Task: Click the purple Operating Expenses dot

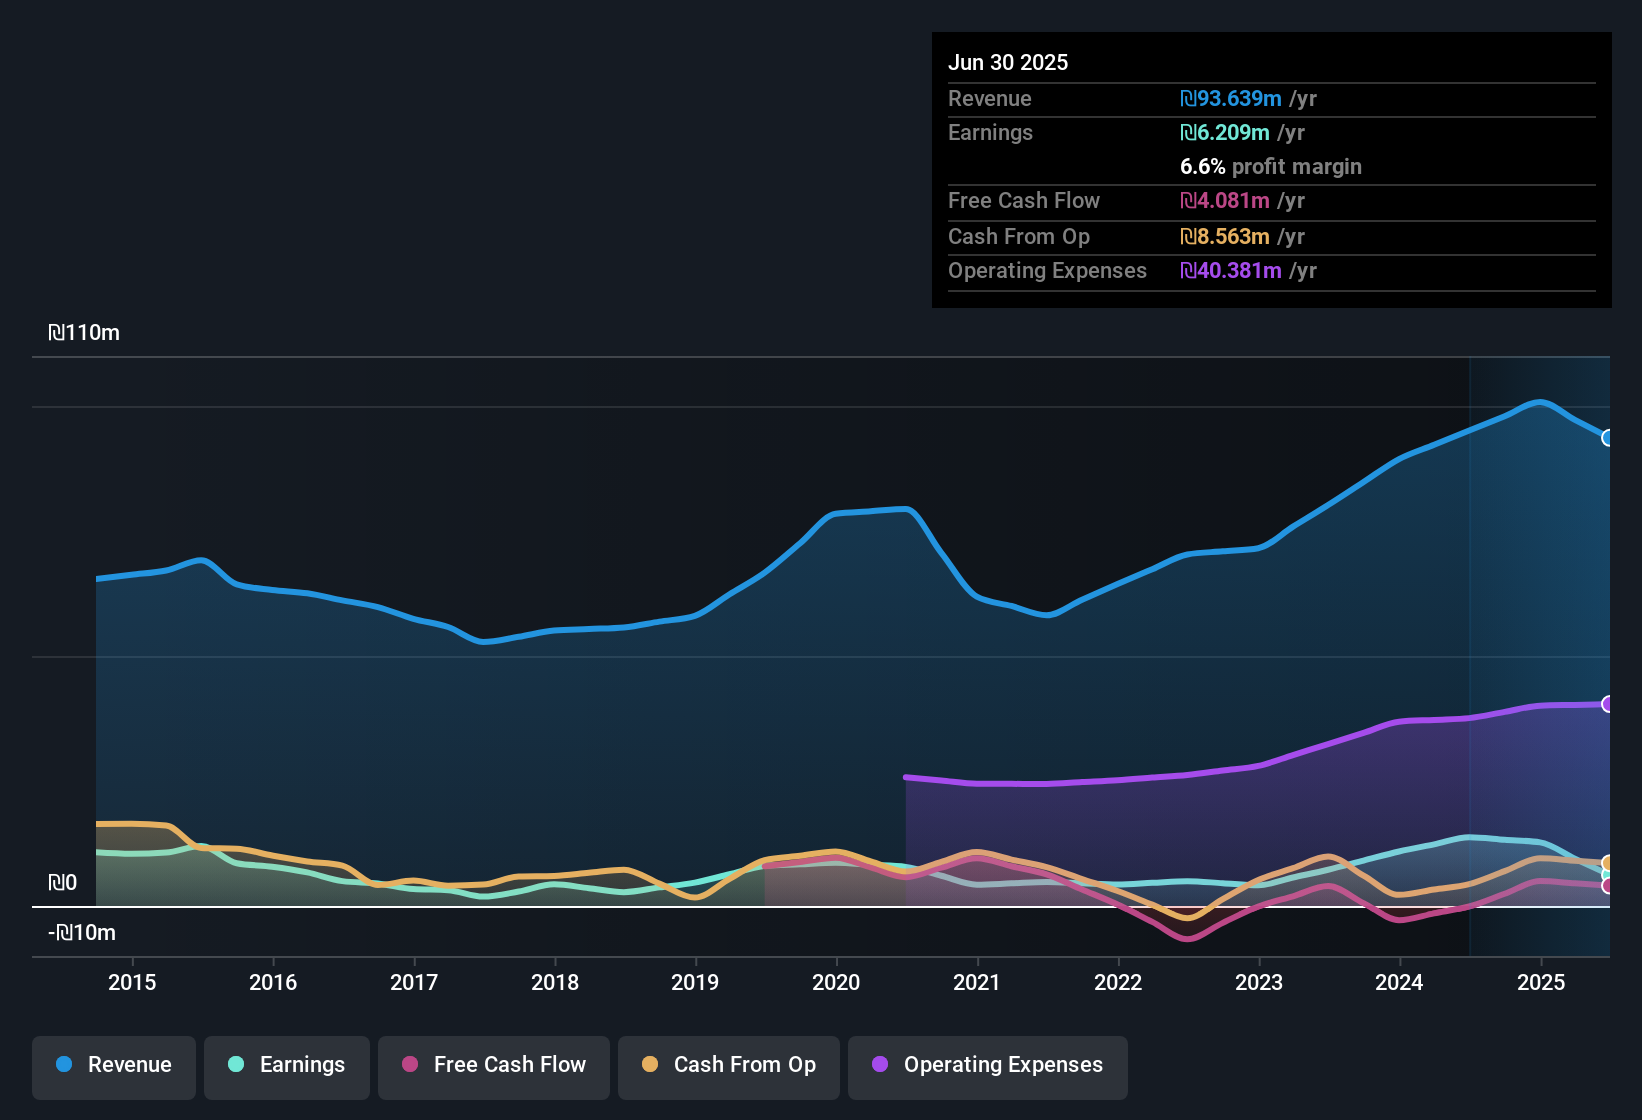Action: click(880, 1065)
